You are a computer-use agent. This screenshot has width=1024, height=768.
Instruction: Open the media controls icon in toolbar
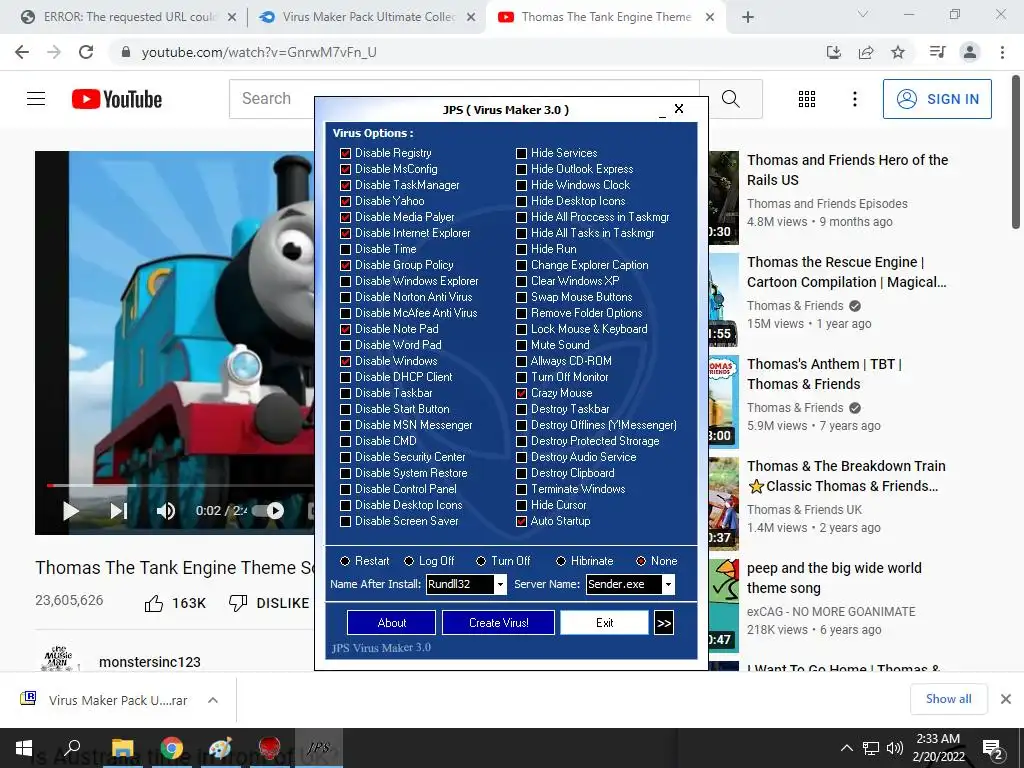click(937, 52)
